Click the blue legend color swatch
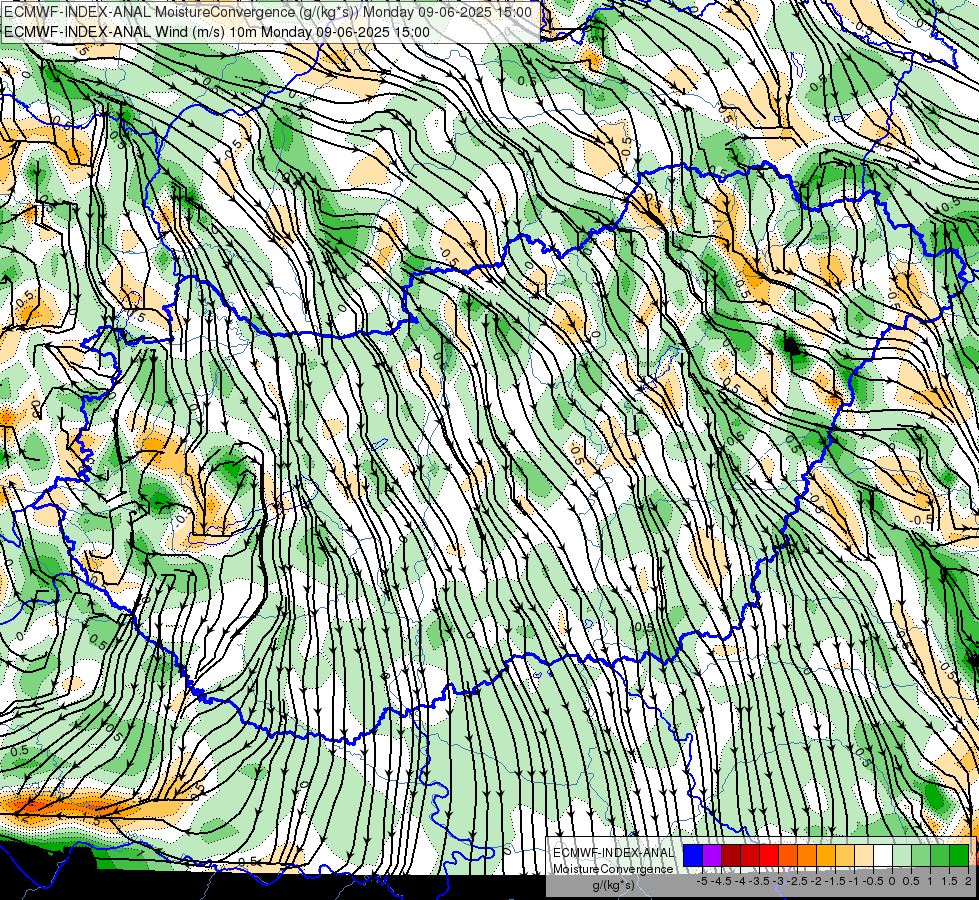 (x=693, y=856)
